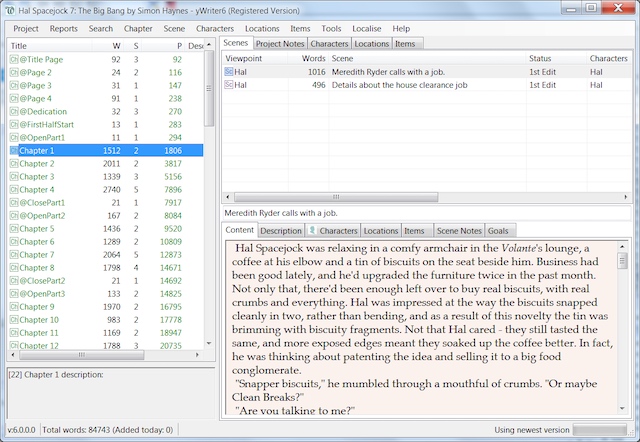Open the Items menu
The height and width of the screenshot is (442, 640).
[x=300, y=29]
